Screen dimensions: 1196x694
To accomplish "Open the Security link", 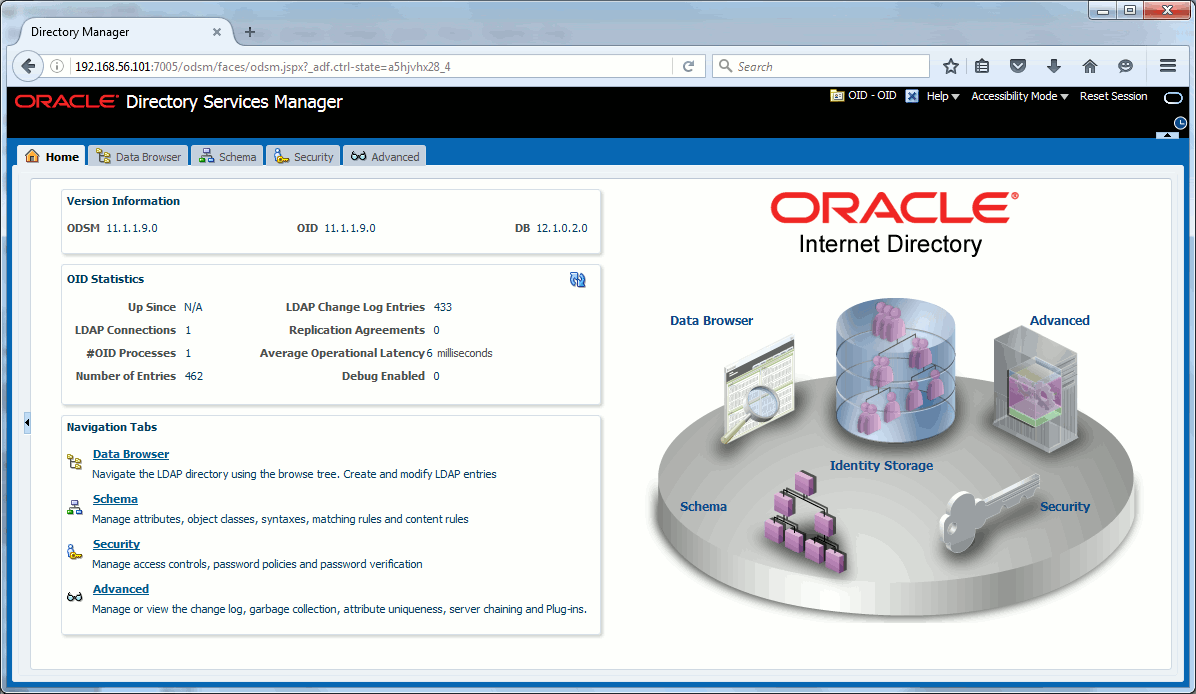I will [x=116, y=544].
